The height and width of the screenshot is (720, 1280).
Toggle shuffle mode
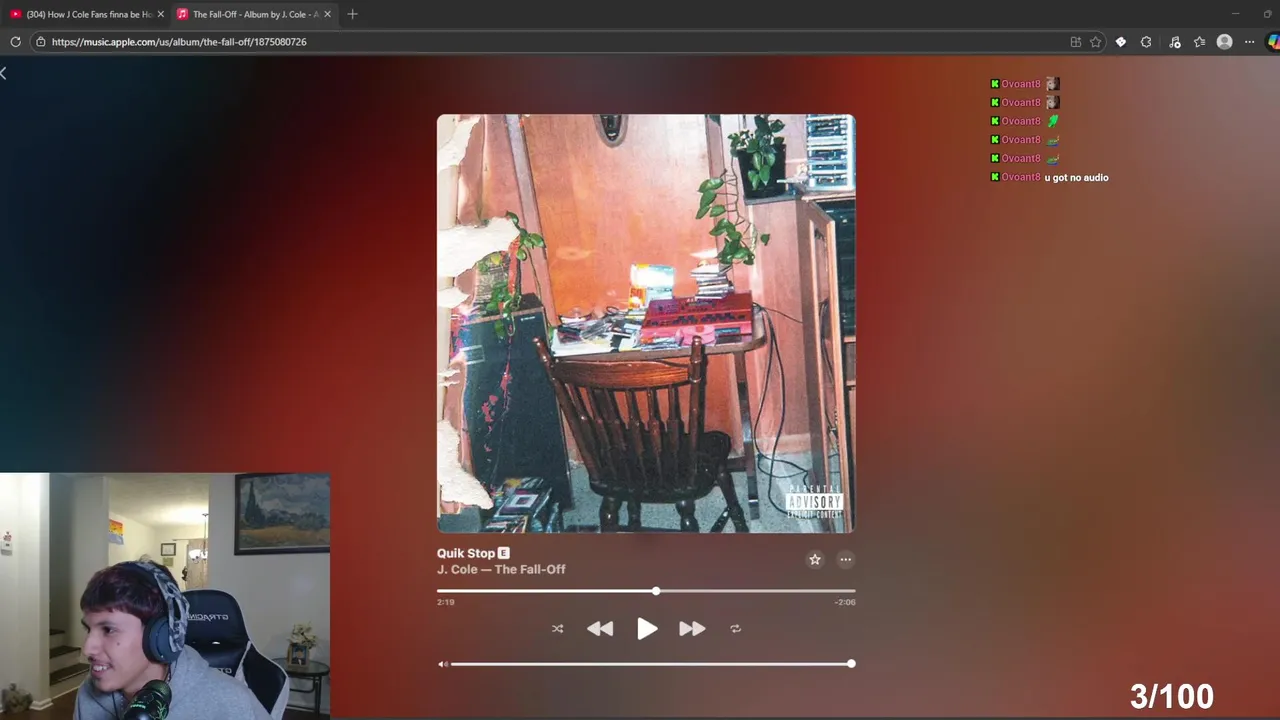click(x=557, y=629)
